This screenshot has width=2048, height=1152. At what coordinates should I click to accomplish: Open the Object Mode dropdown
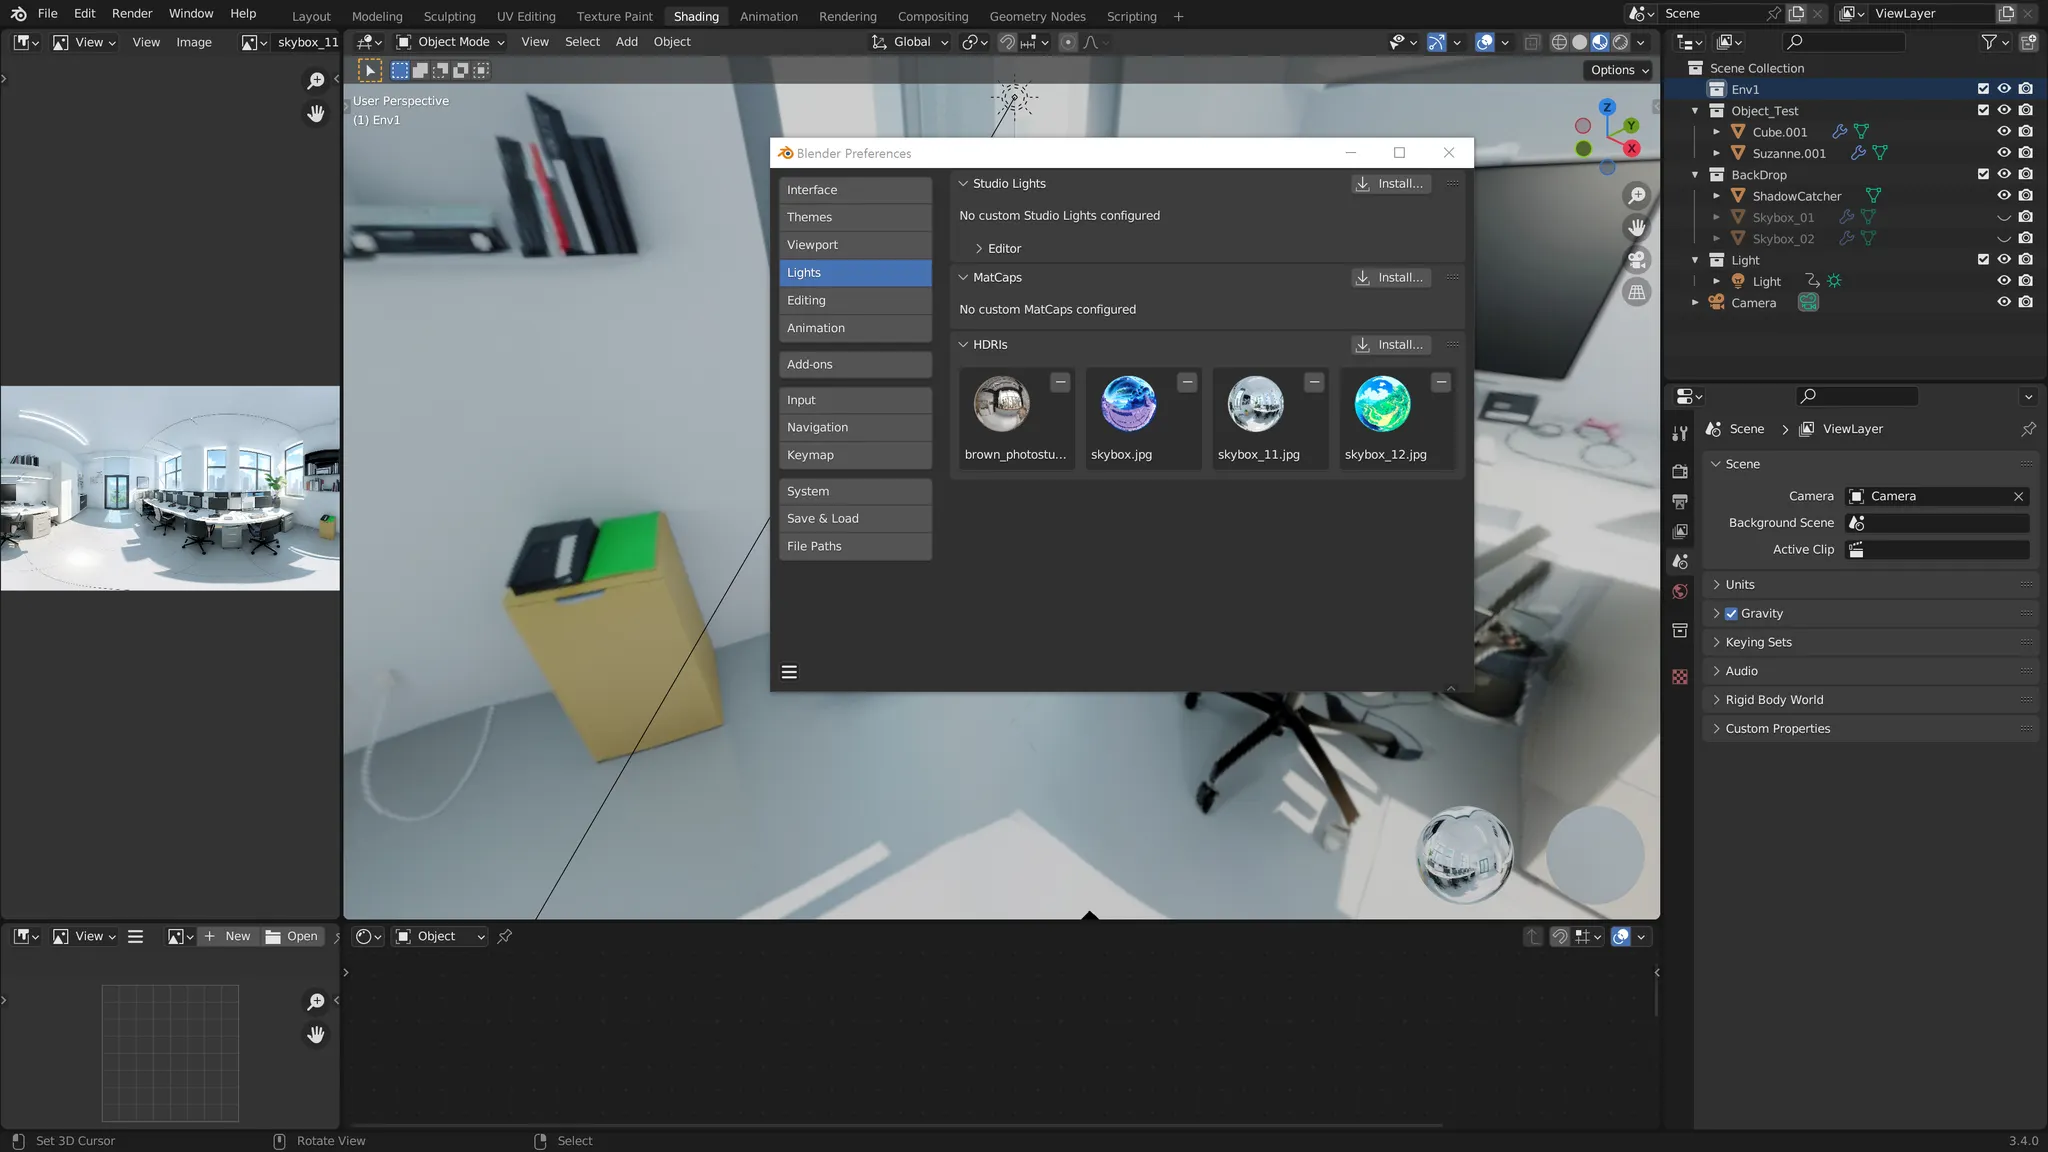coord(451,42)
